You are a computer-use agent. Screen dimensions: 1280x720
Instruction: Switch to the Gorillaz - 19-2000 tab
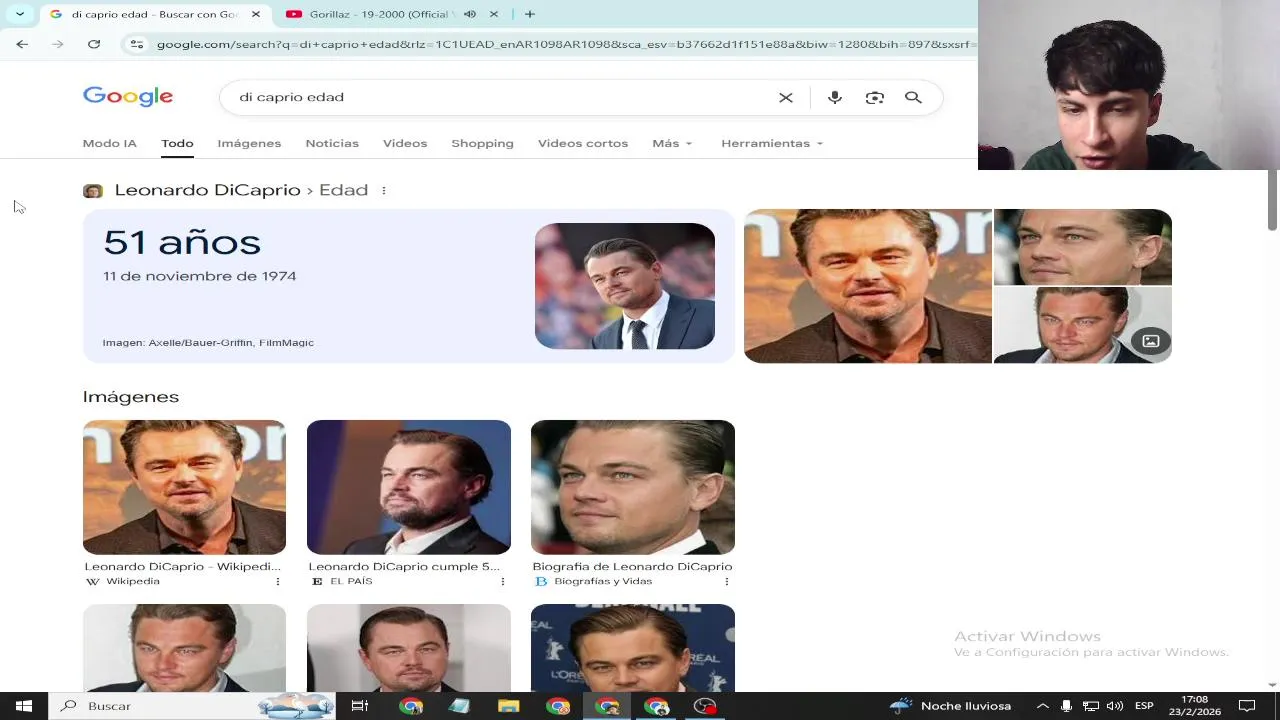click(x=393, y=14)
